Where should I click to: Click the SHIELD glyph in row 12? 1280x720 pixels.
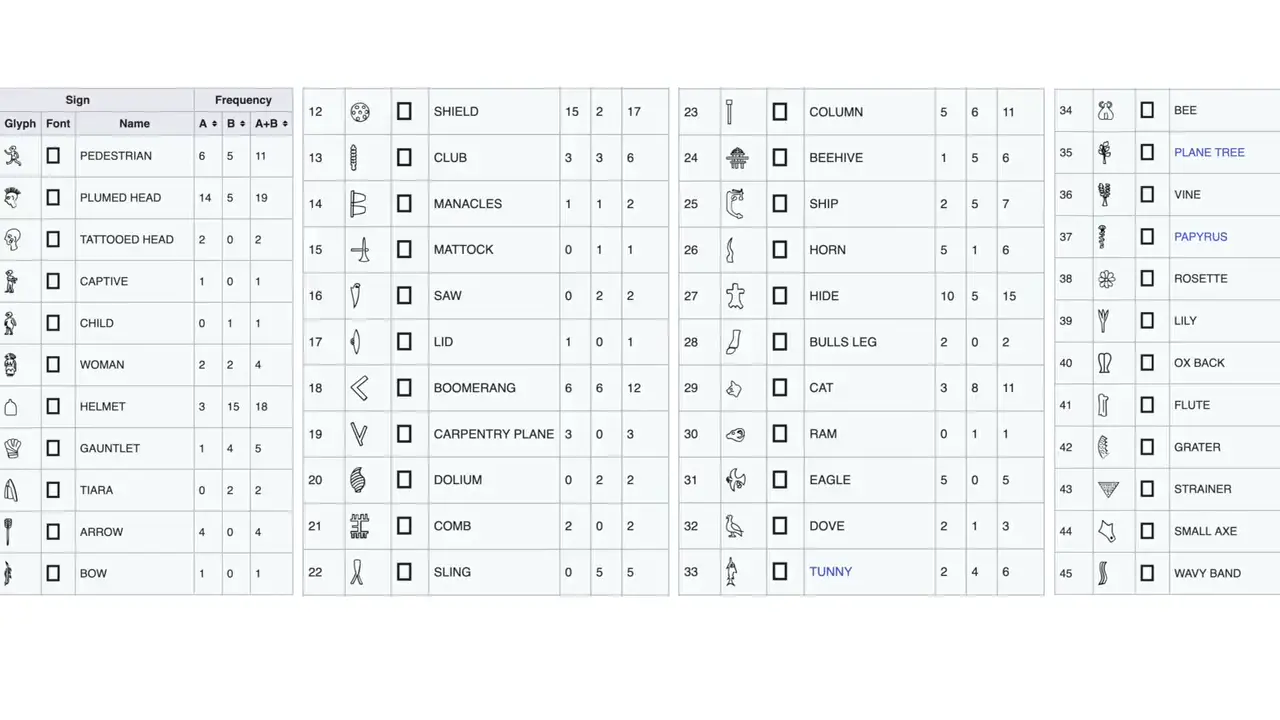[361, 112]
